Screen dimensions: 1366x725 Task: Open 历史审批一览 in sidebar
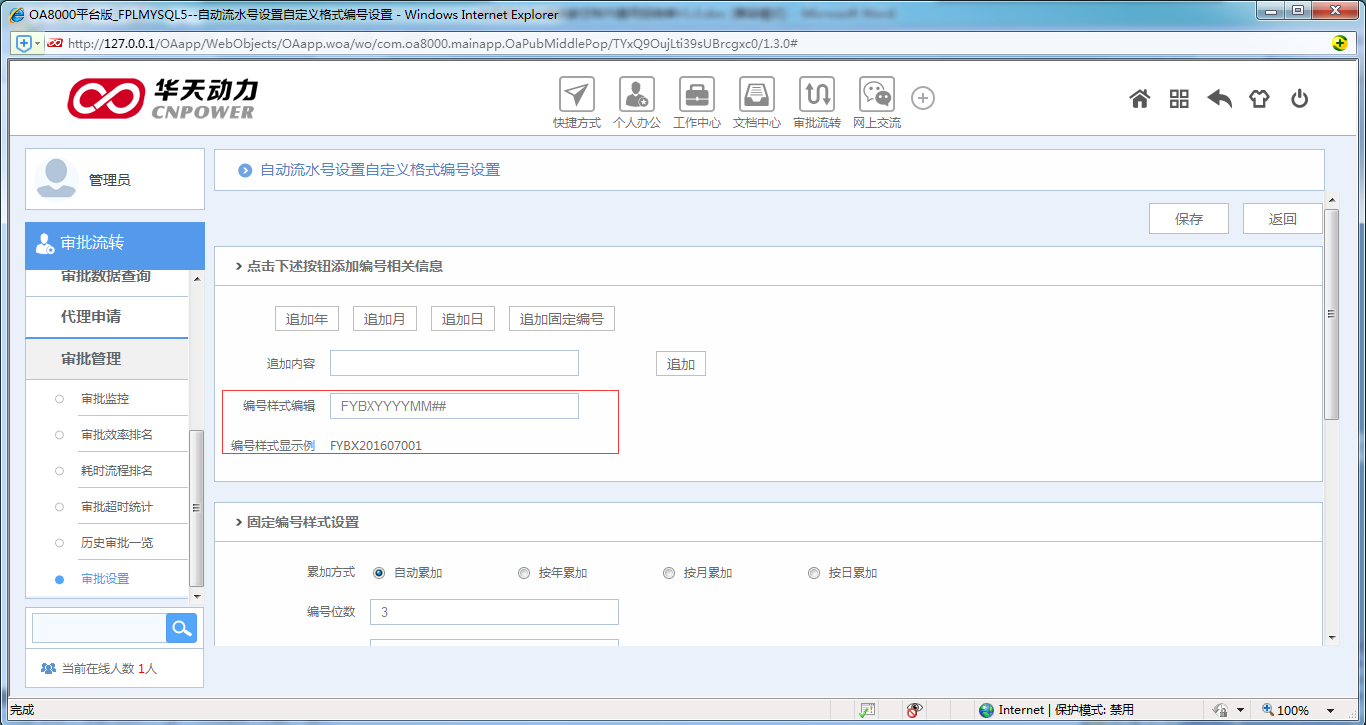point(117,542)
